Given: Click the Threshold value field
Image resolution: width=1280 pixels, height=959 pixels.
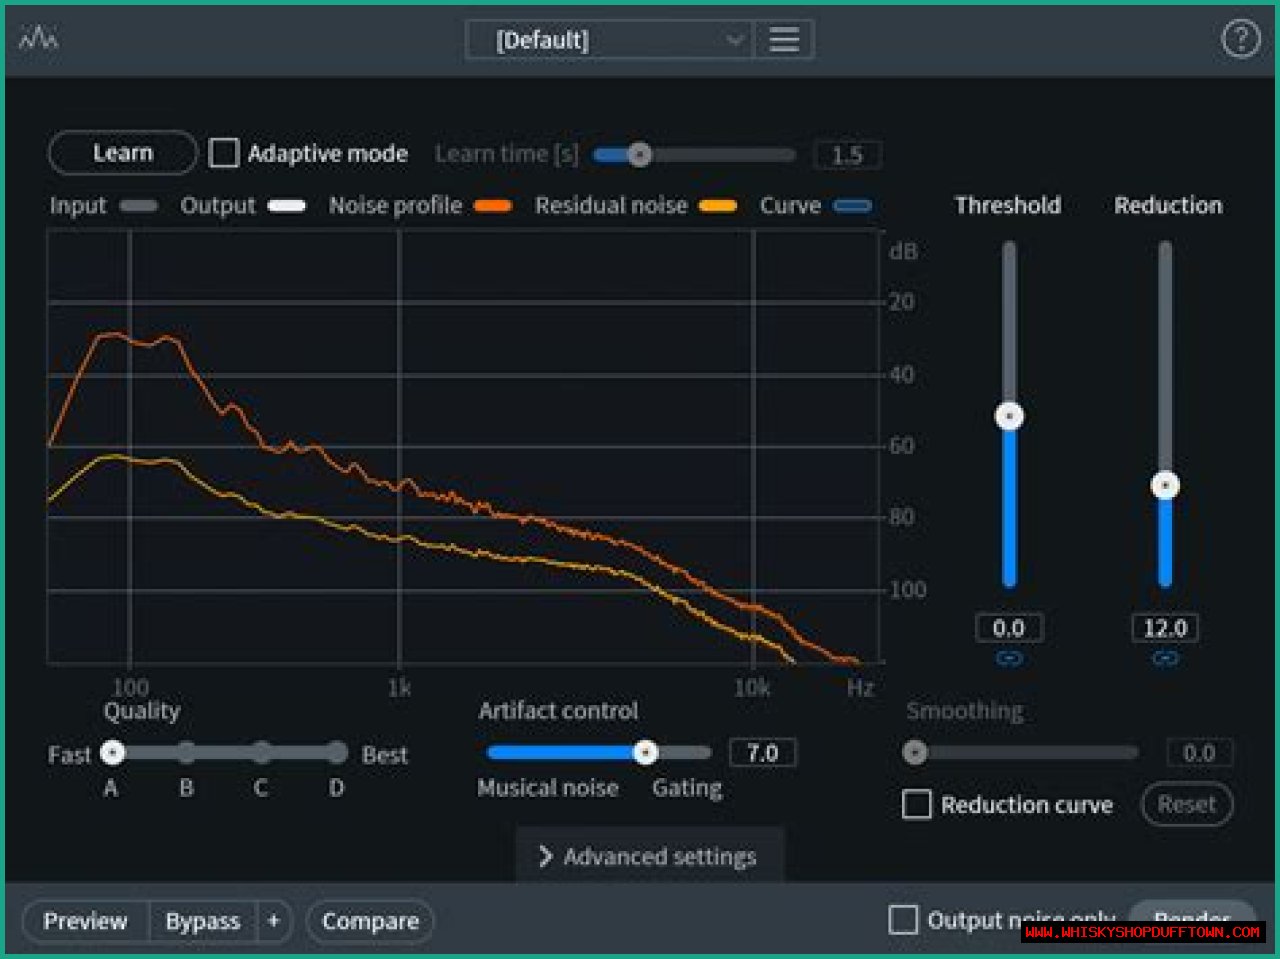Looking at the screenshot, I should click(x=1009, y=628).
